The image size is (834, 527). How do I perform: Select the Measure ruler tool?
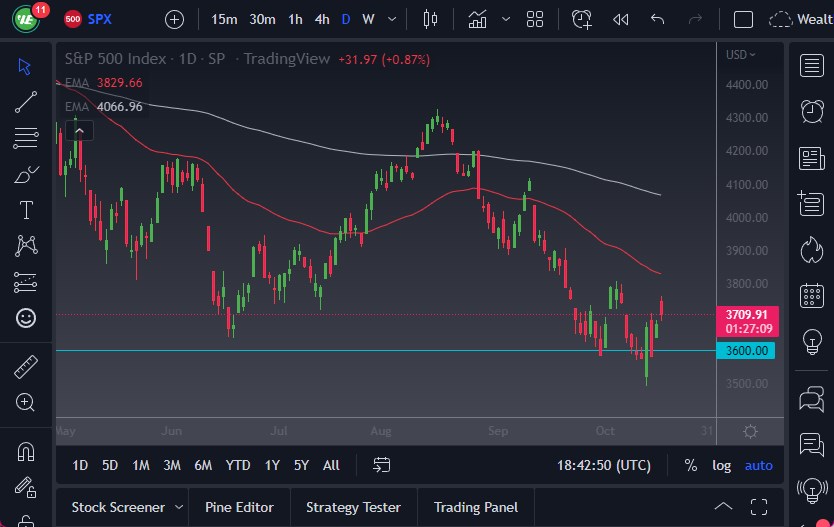26,367
